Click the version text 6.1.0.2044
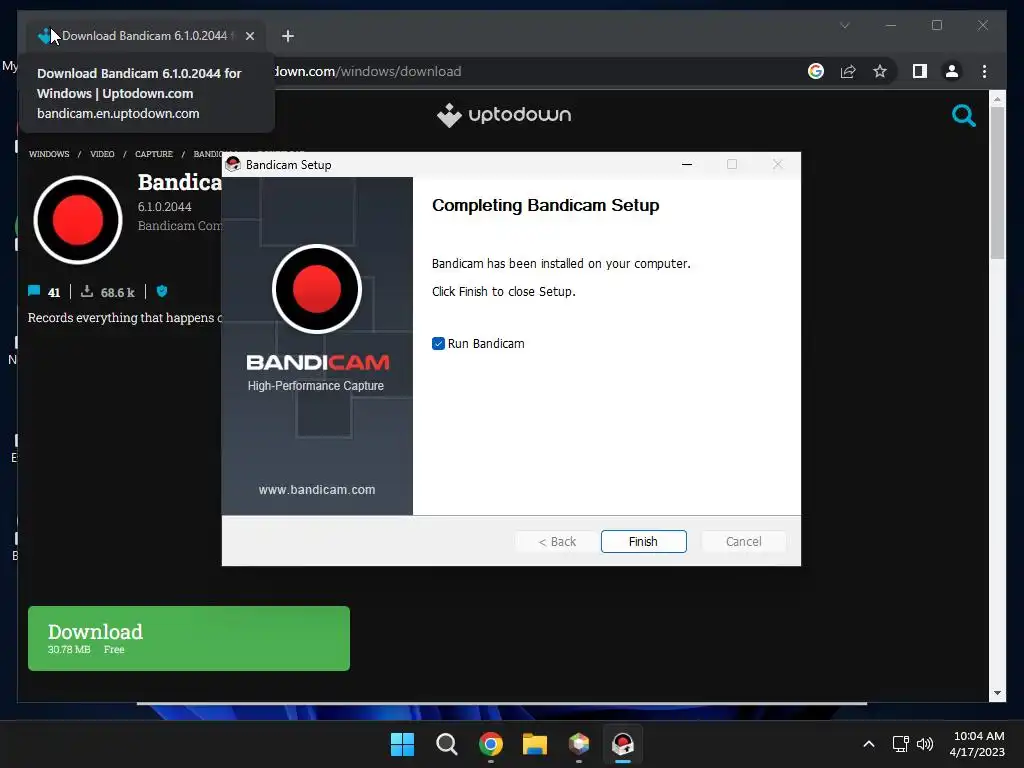 (165, 206)
